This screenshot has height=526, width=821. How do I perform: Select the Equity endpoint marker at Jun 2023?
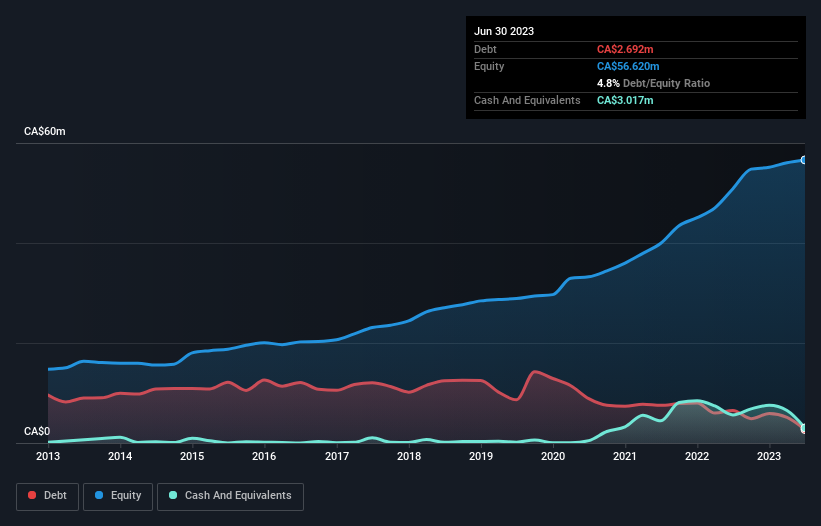point(804,160)
